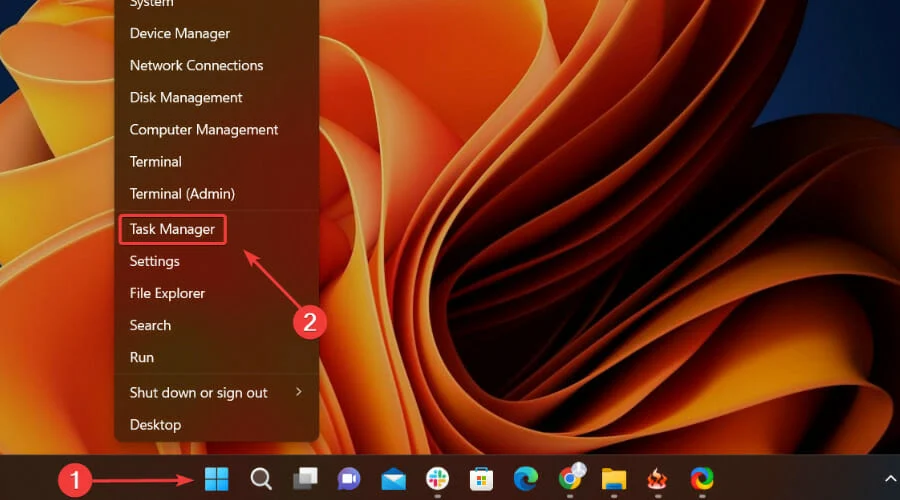
Task: Open Microsoft Store from taskbar
Action: (482, 479)
